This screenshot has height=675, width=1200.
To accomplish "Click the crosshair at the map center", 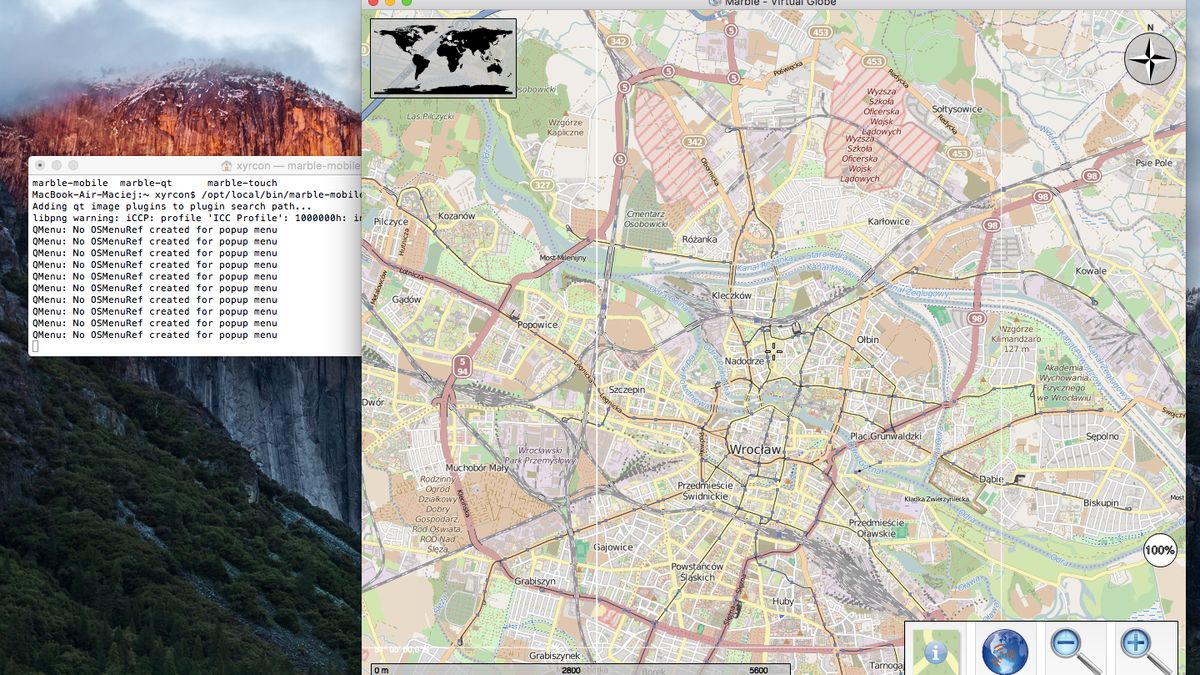I will click(x=771, y=351).
